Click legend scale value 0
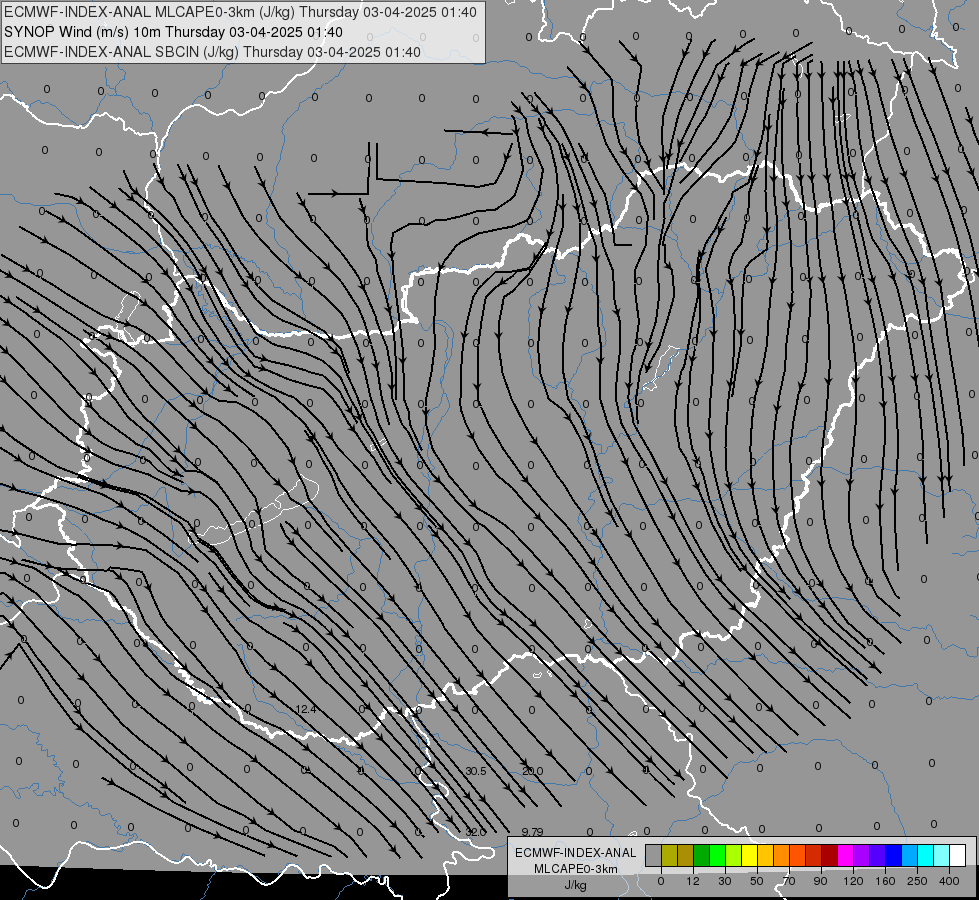 point(661,881)
